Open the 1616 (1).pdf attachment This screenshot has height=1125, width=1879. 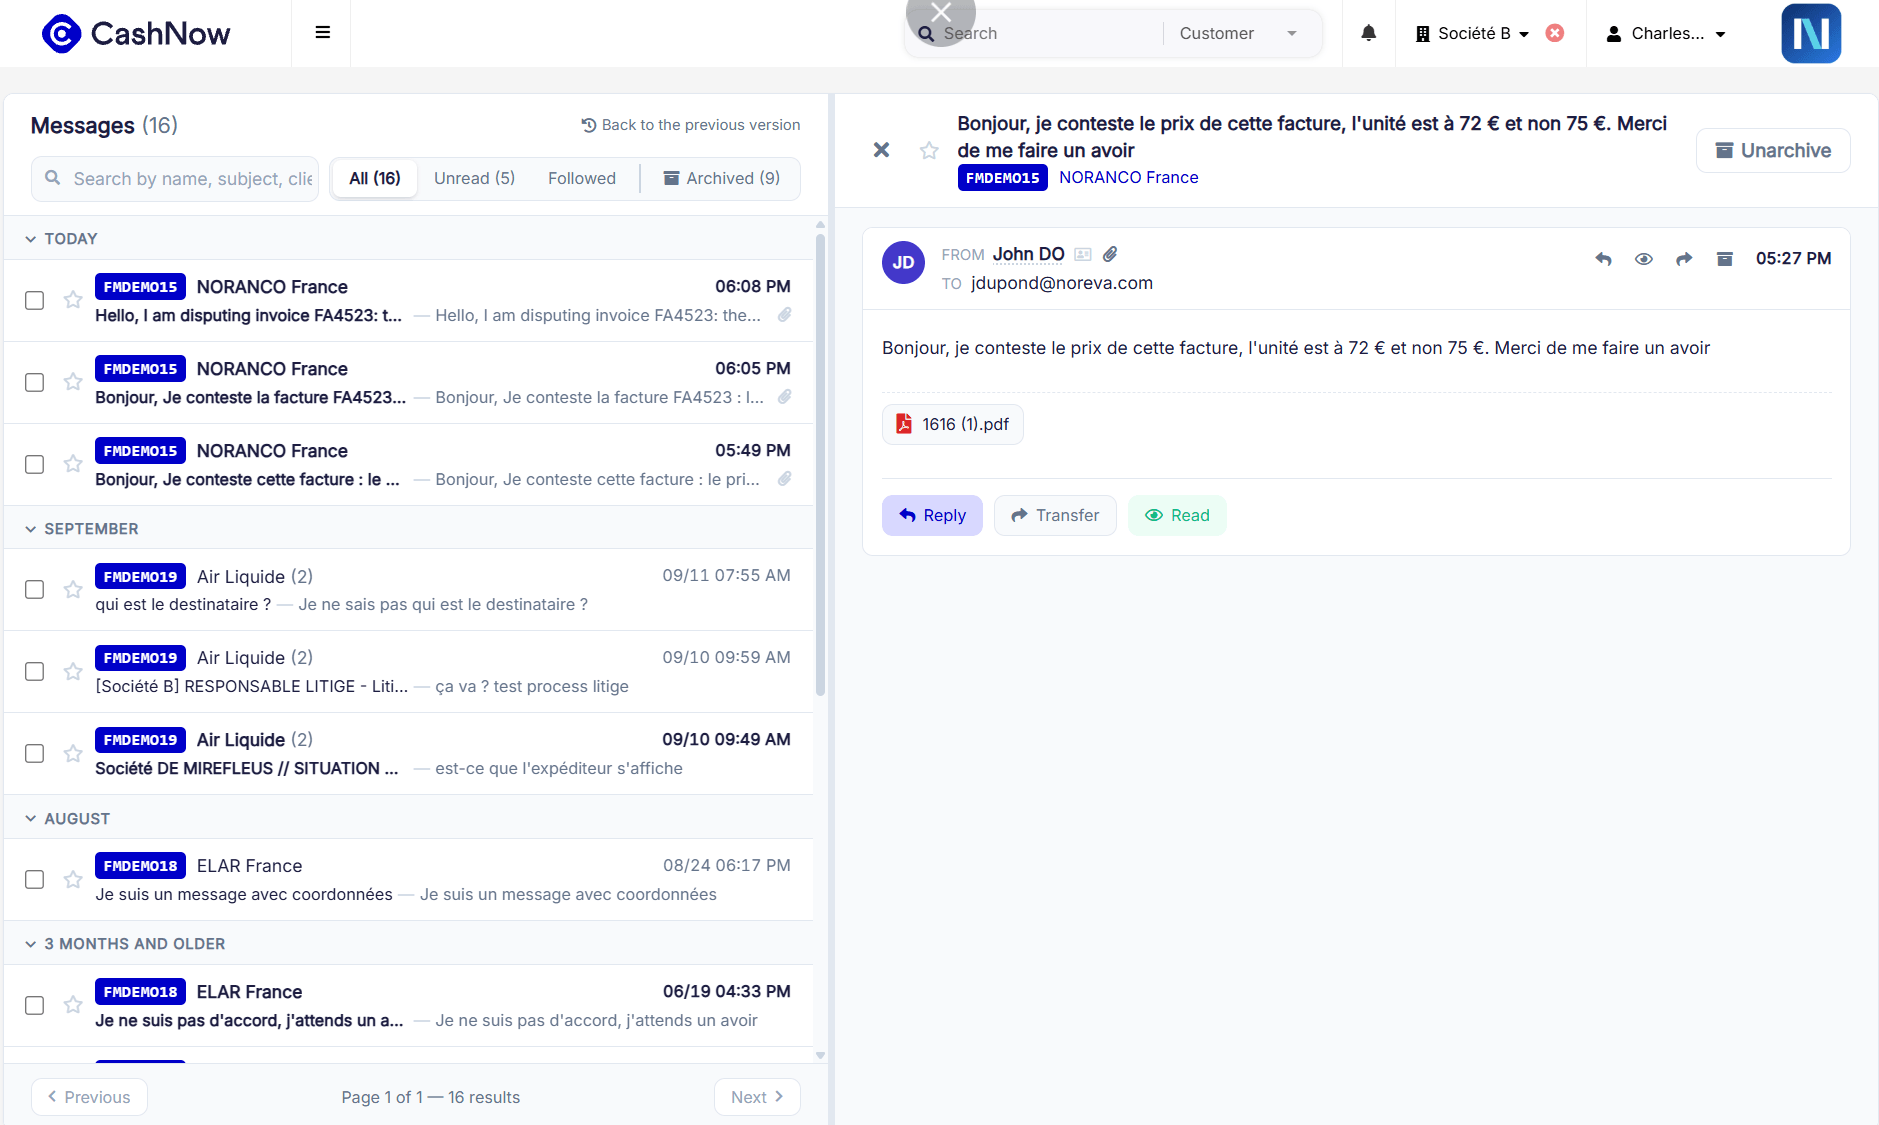952,424
